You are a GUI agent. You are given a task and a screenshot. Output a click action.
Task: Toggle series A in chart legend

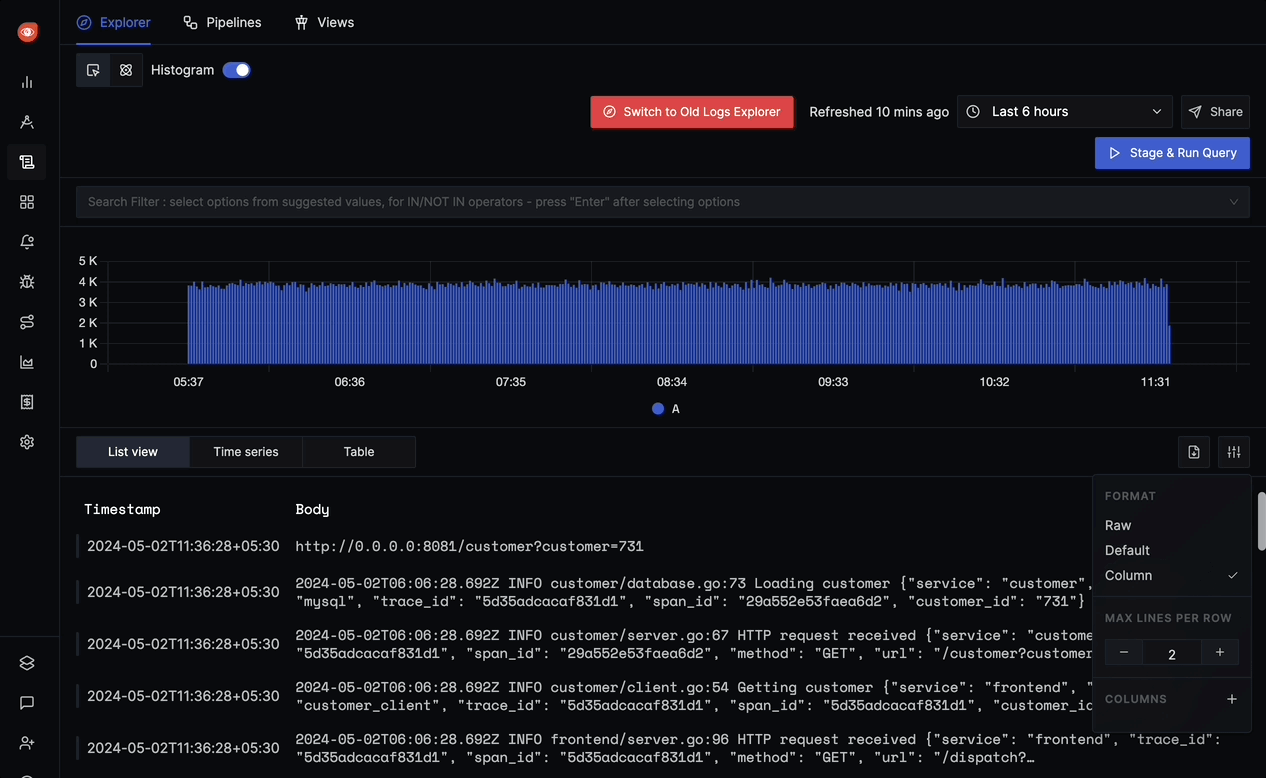tap(666, 409)
